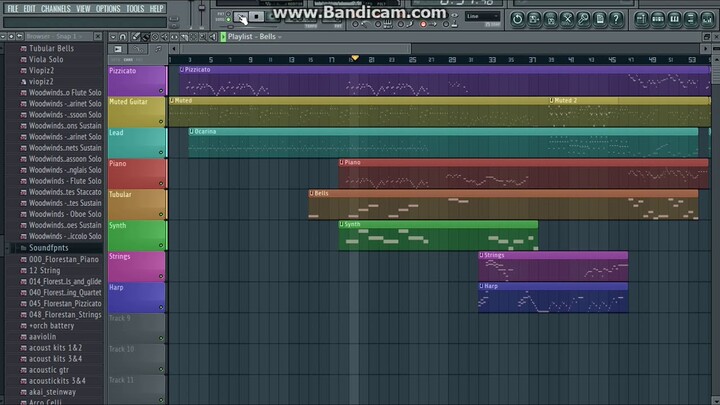Screen dimensions: 720x405
Task: Expand the Soundfonts folder in browser
Action: pos(48,247)
